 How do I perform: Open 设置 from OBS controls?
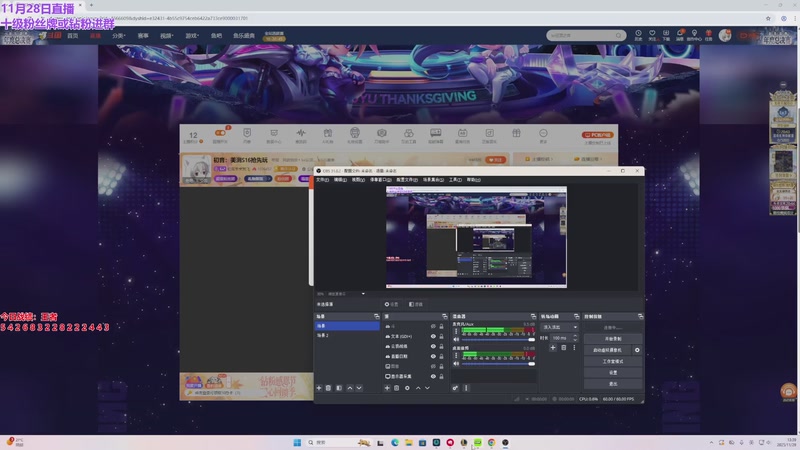pos(613,373)
